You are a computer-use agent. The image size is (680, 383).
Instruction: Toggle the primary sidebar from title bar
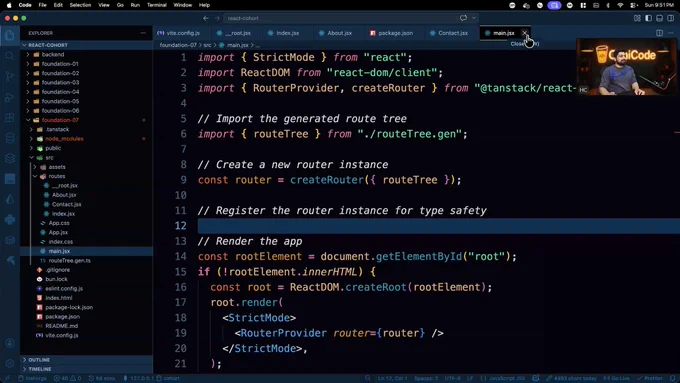click(x=648, y=18)
